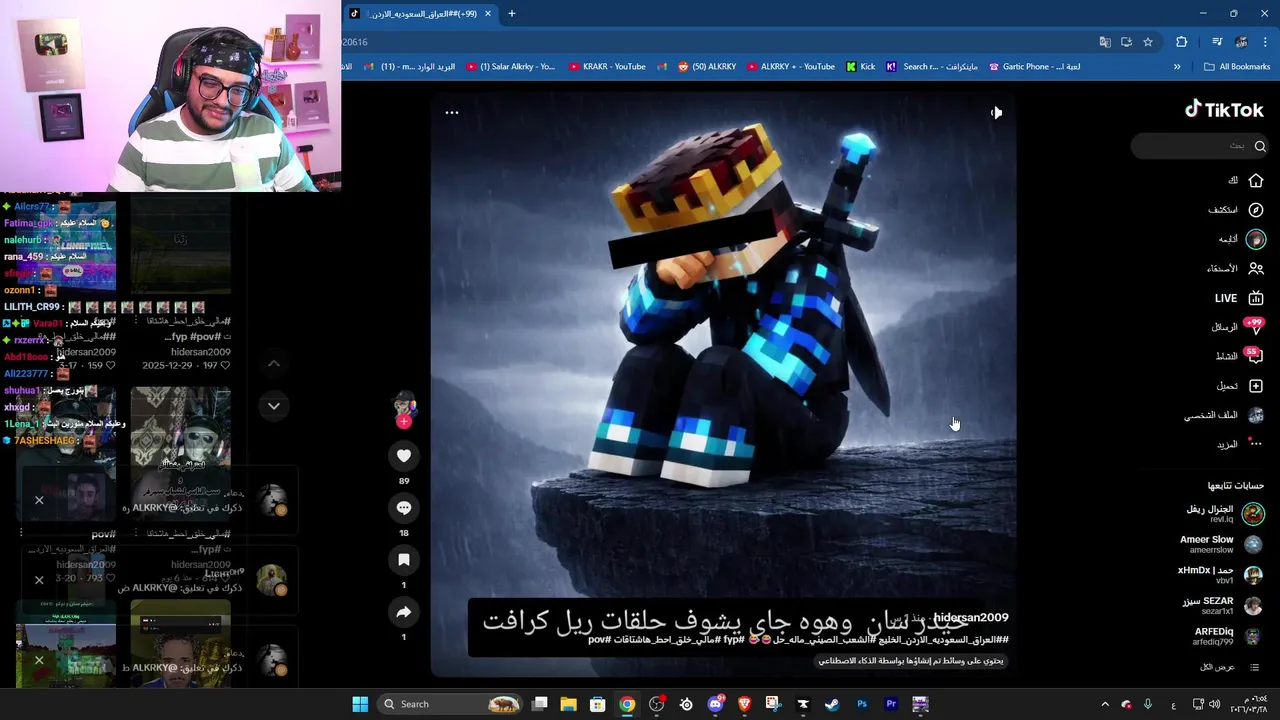Open followed account revl.iq
Screen dimensions: 1280x720
(1224, 514)
